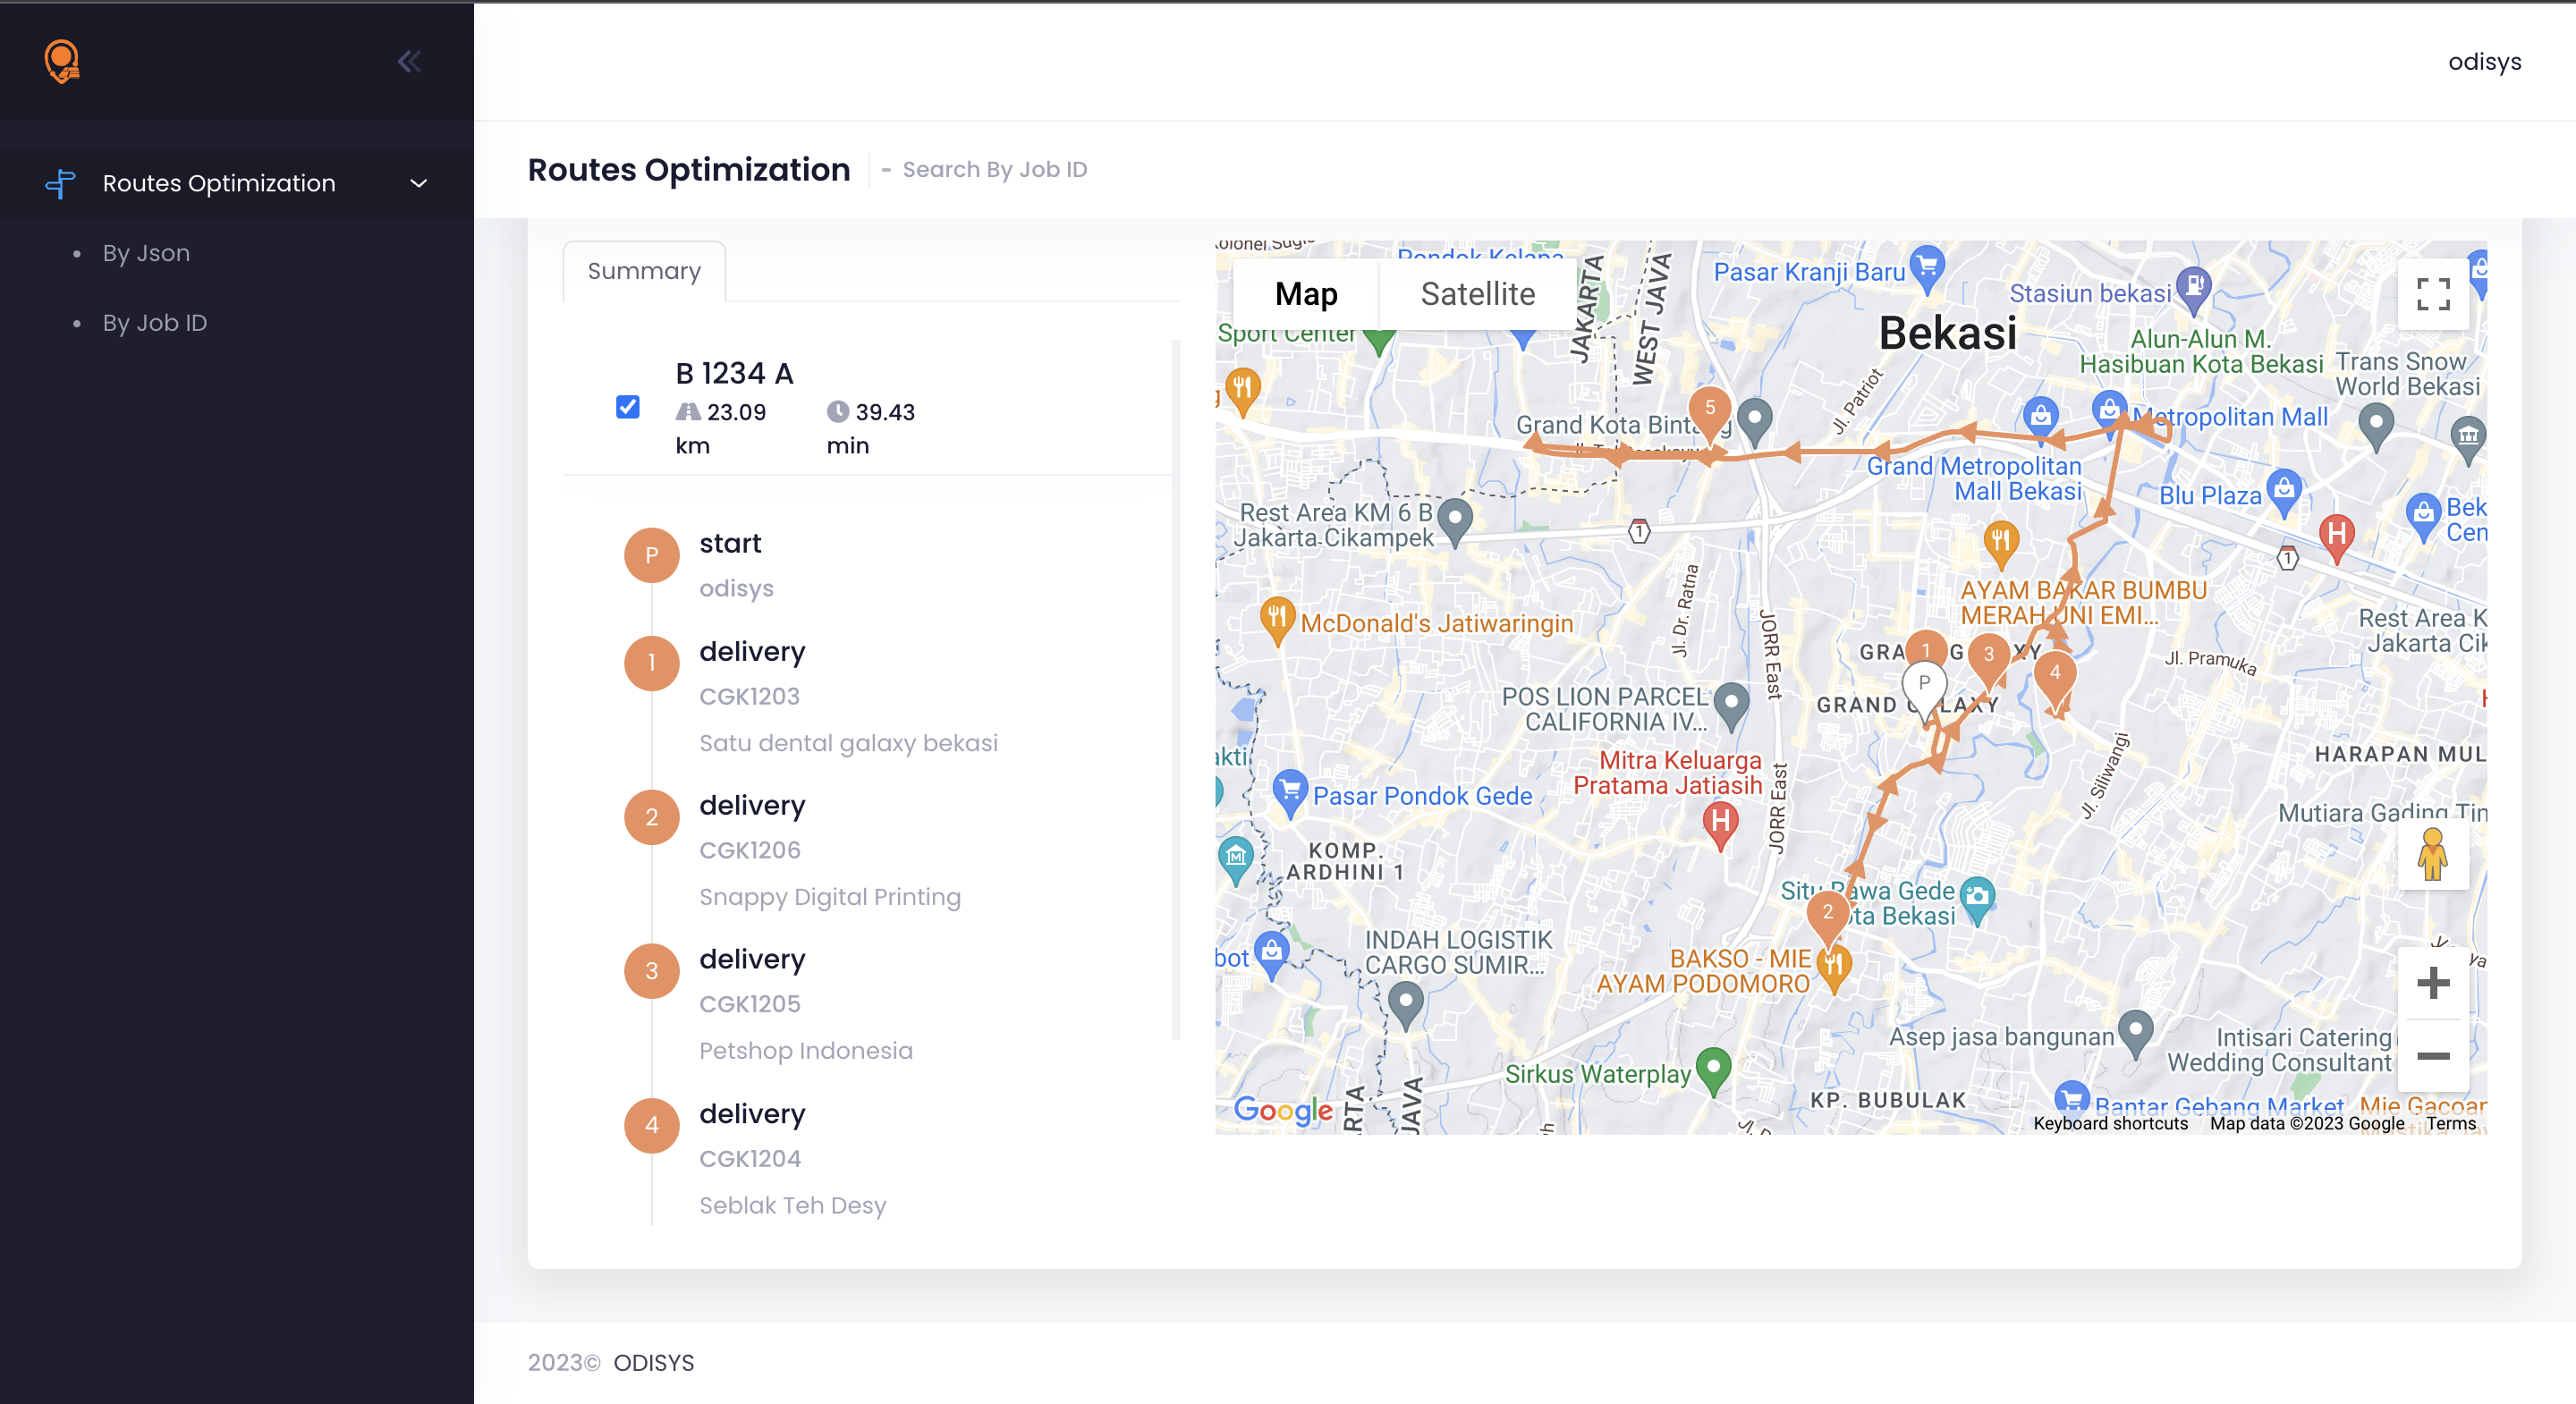Image resolution: width=2576 pixels, height=1404 pixels.
Task: Zoom in the map with plus
Action: tap(2432, 982)
